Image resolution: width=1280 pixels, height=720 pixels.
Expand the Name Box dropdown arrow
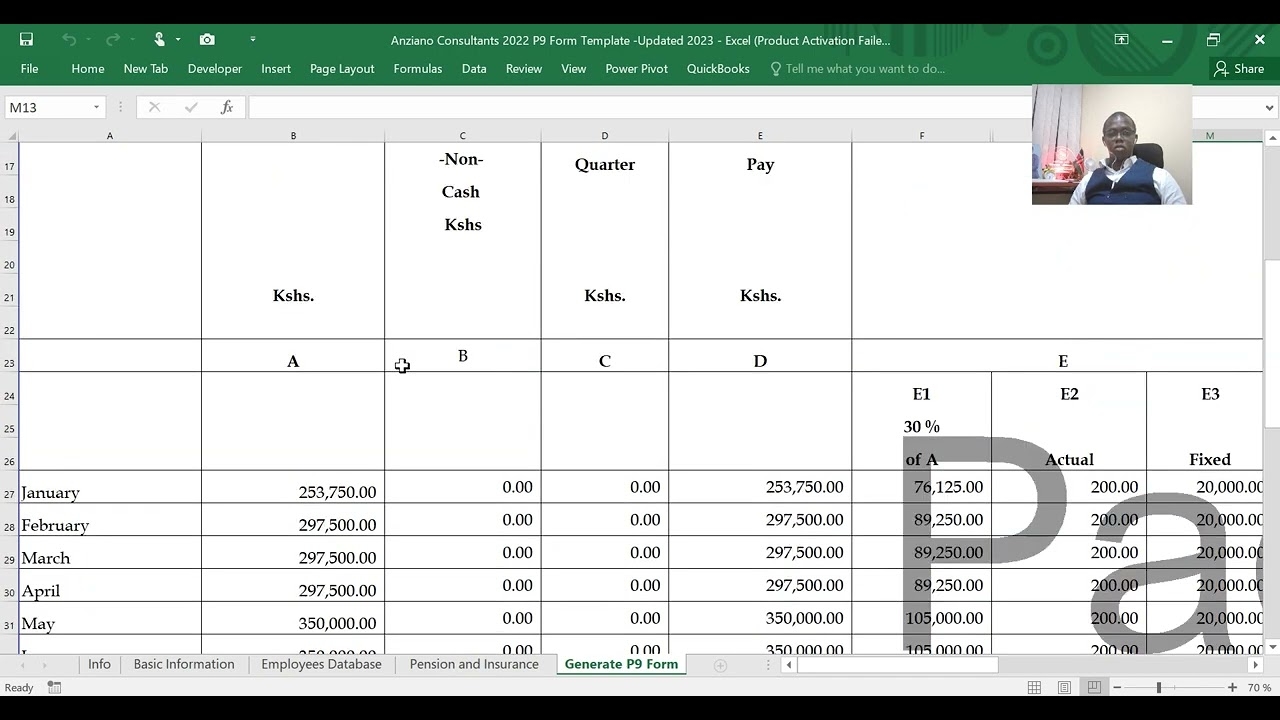click(96, 107)
